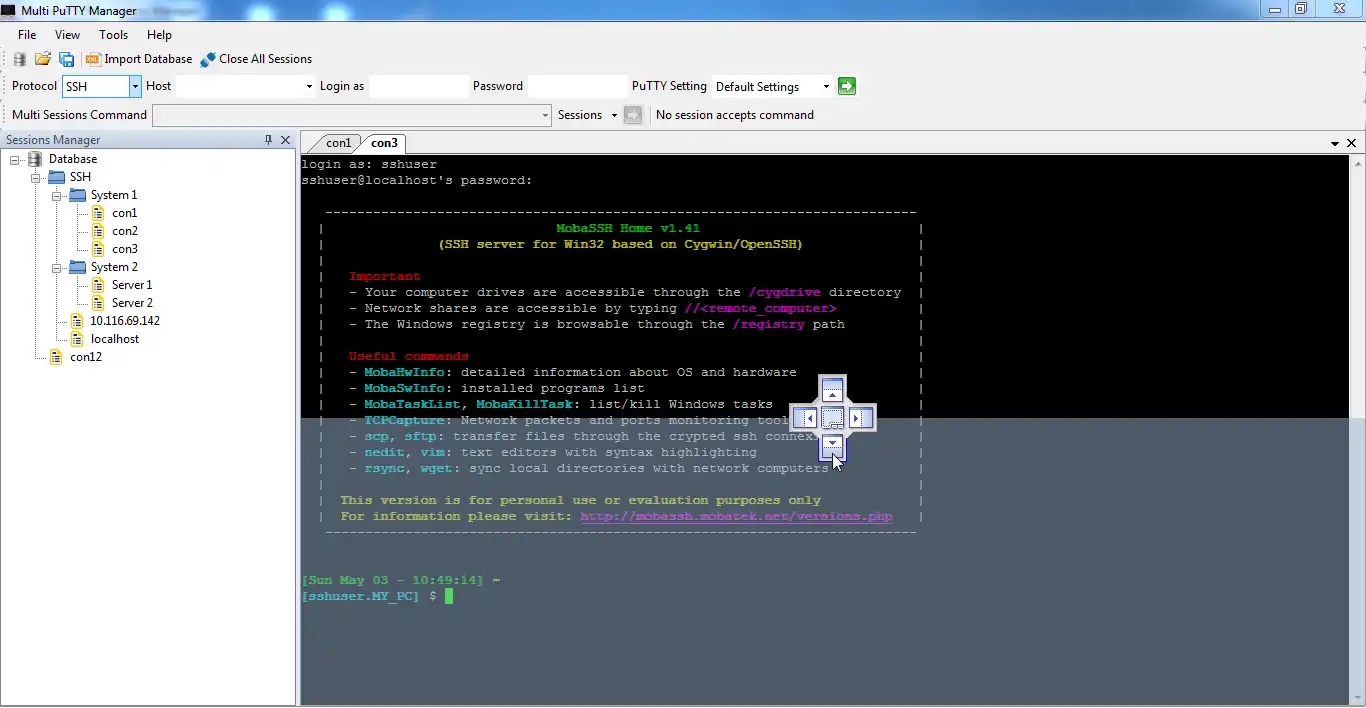Click the dock right arrow indicator

(x=859, y=417)
